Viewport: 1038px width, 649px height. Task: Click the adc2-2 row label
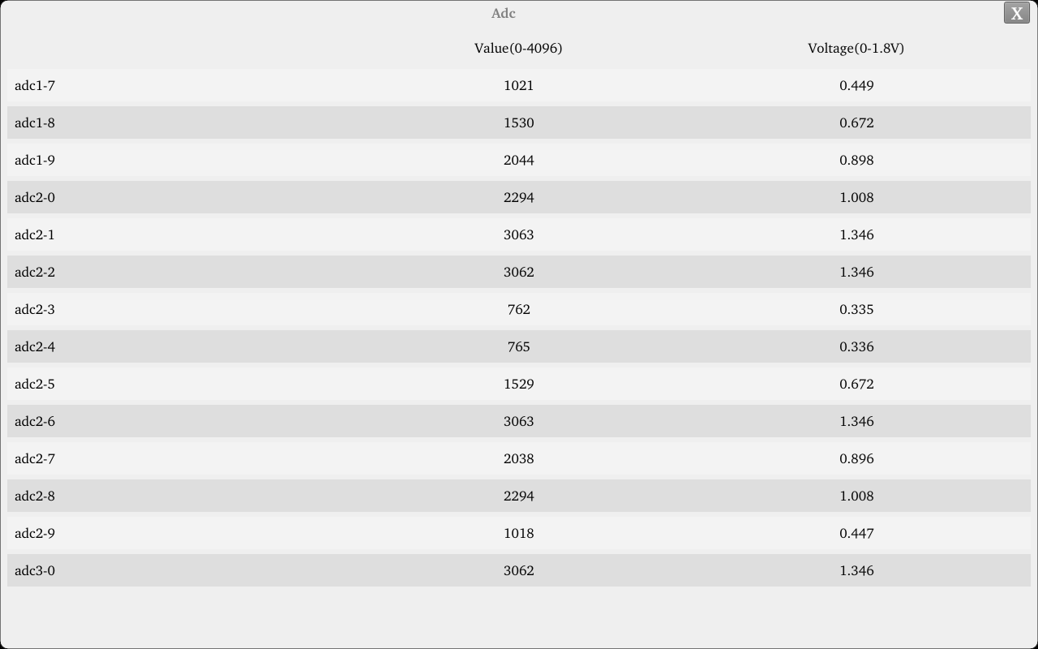tap(35, 272)
